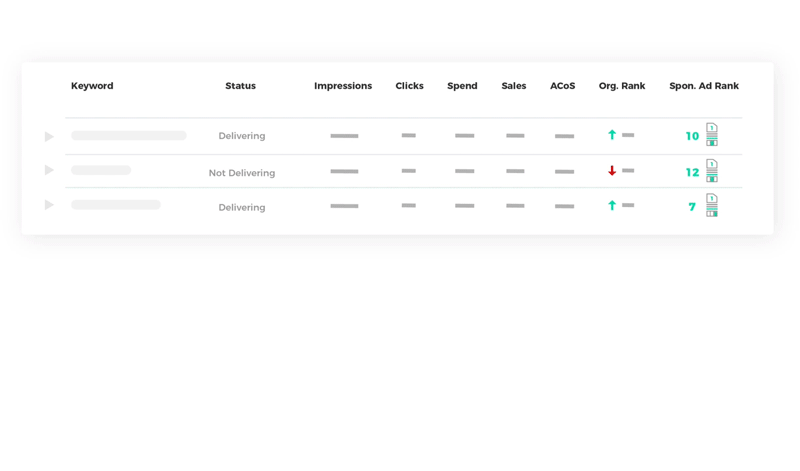Click the page placement icon beside rank 10
Image resolution: width=800 pixels, height=471 pixels.
pyautogui.click(x=712, y=135)
